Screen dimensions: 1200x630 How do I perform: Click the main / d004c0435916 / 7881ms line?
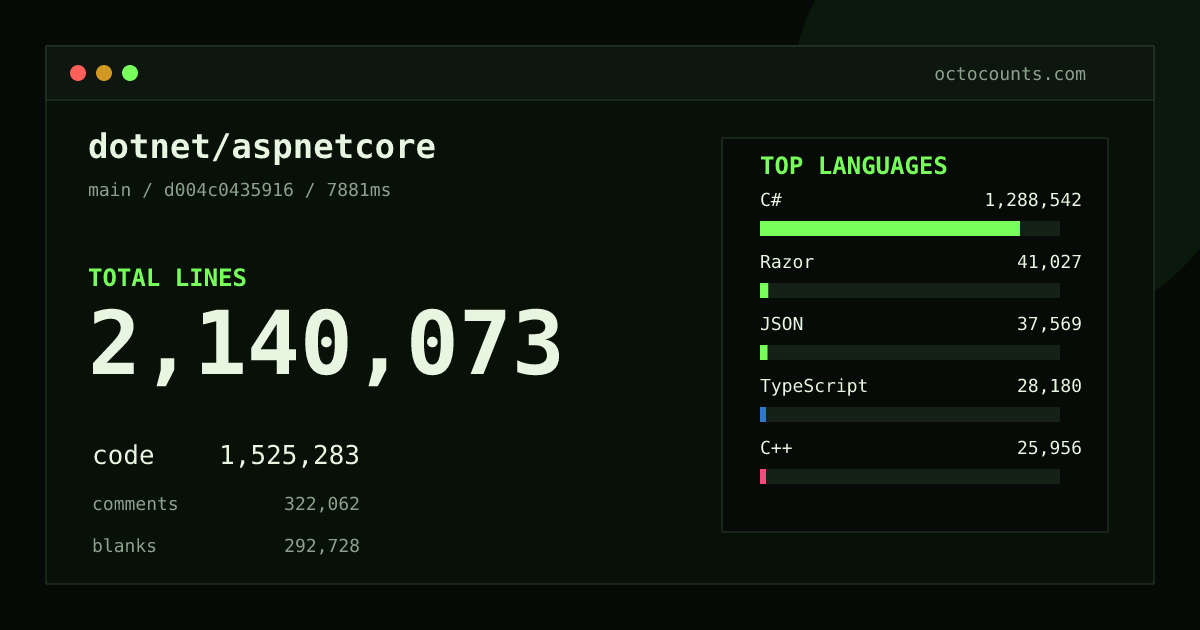pyautogui.click(x=240, y=190)
